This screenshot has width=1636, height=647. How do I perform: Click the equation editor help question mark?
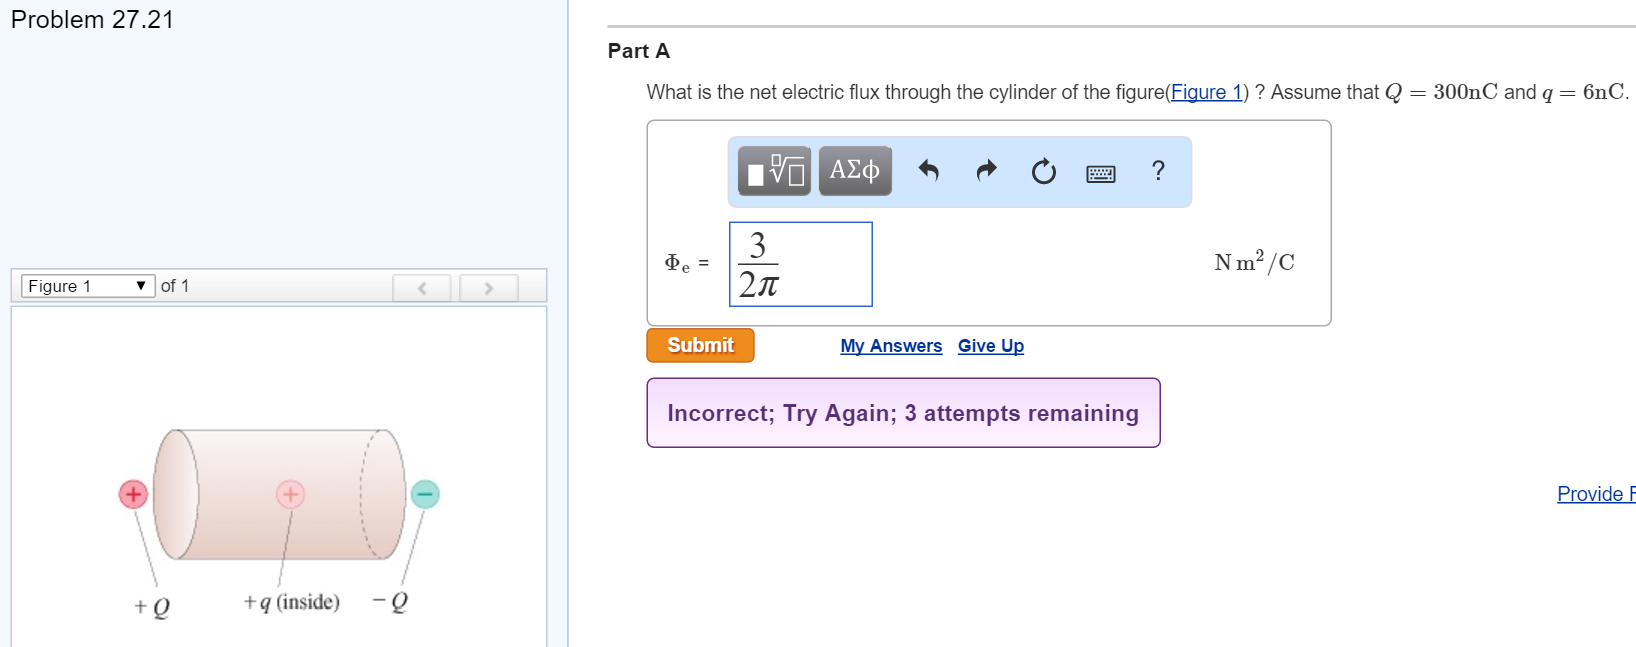coord(1157,171)
